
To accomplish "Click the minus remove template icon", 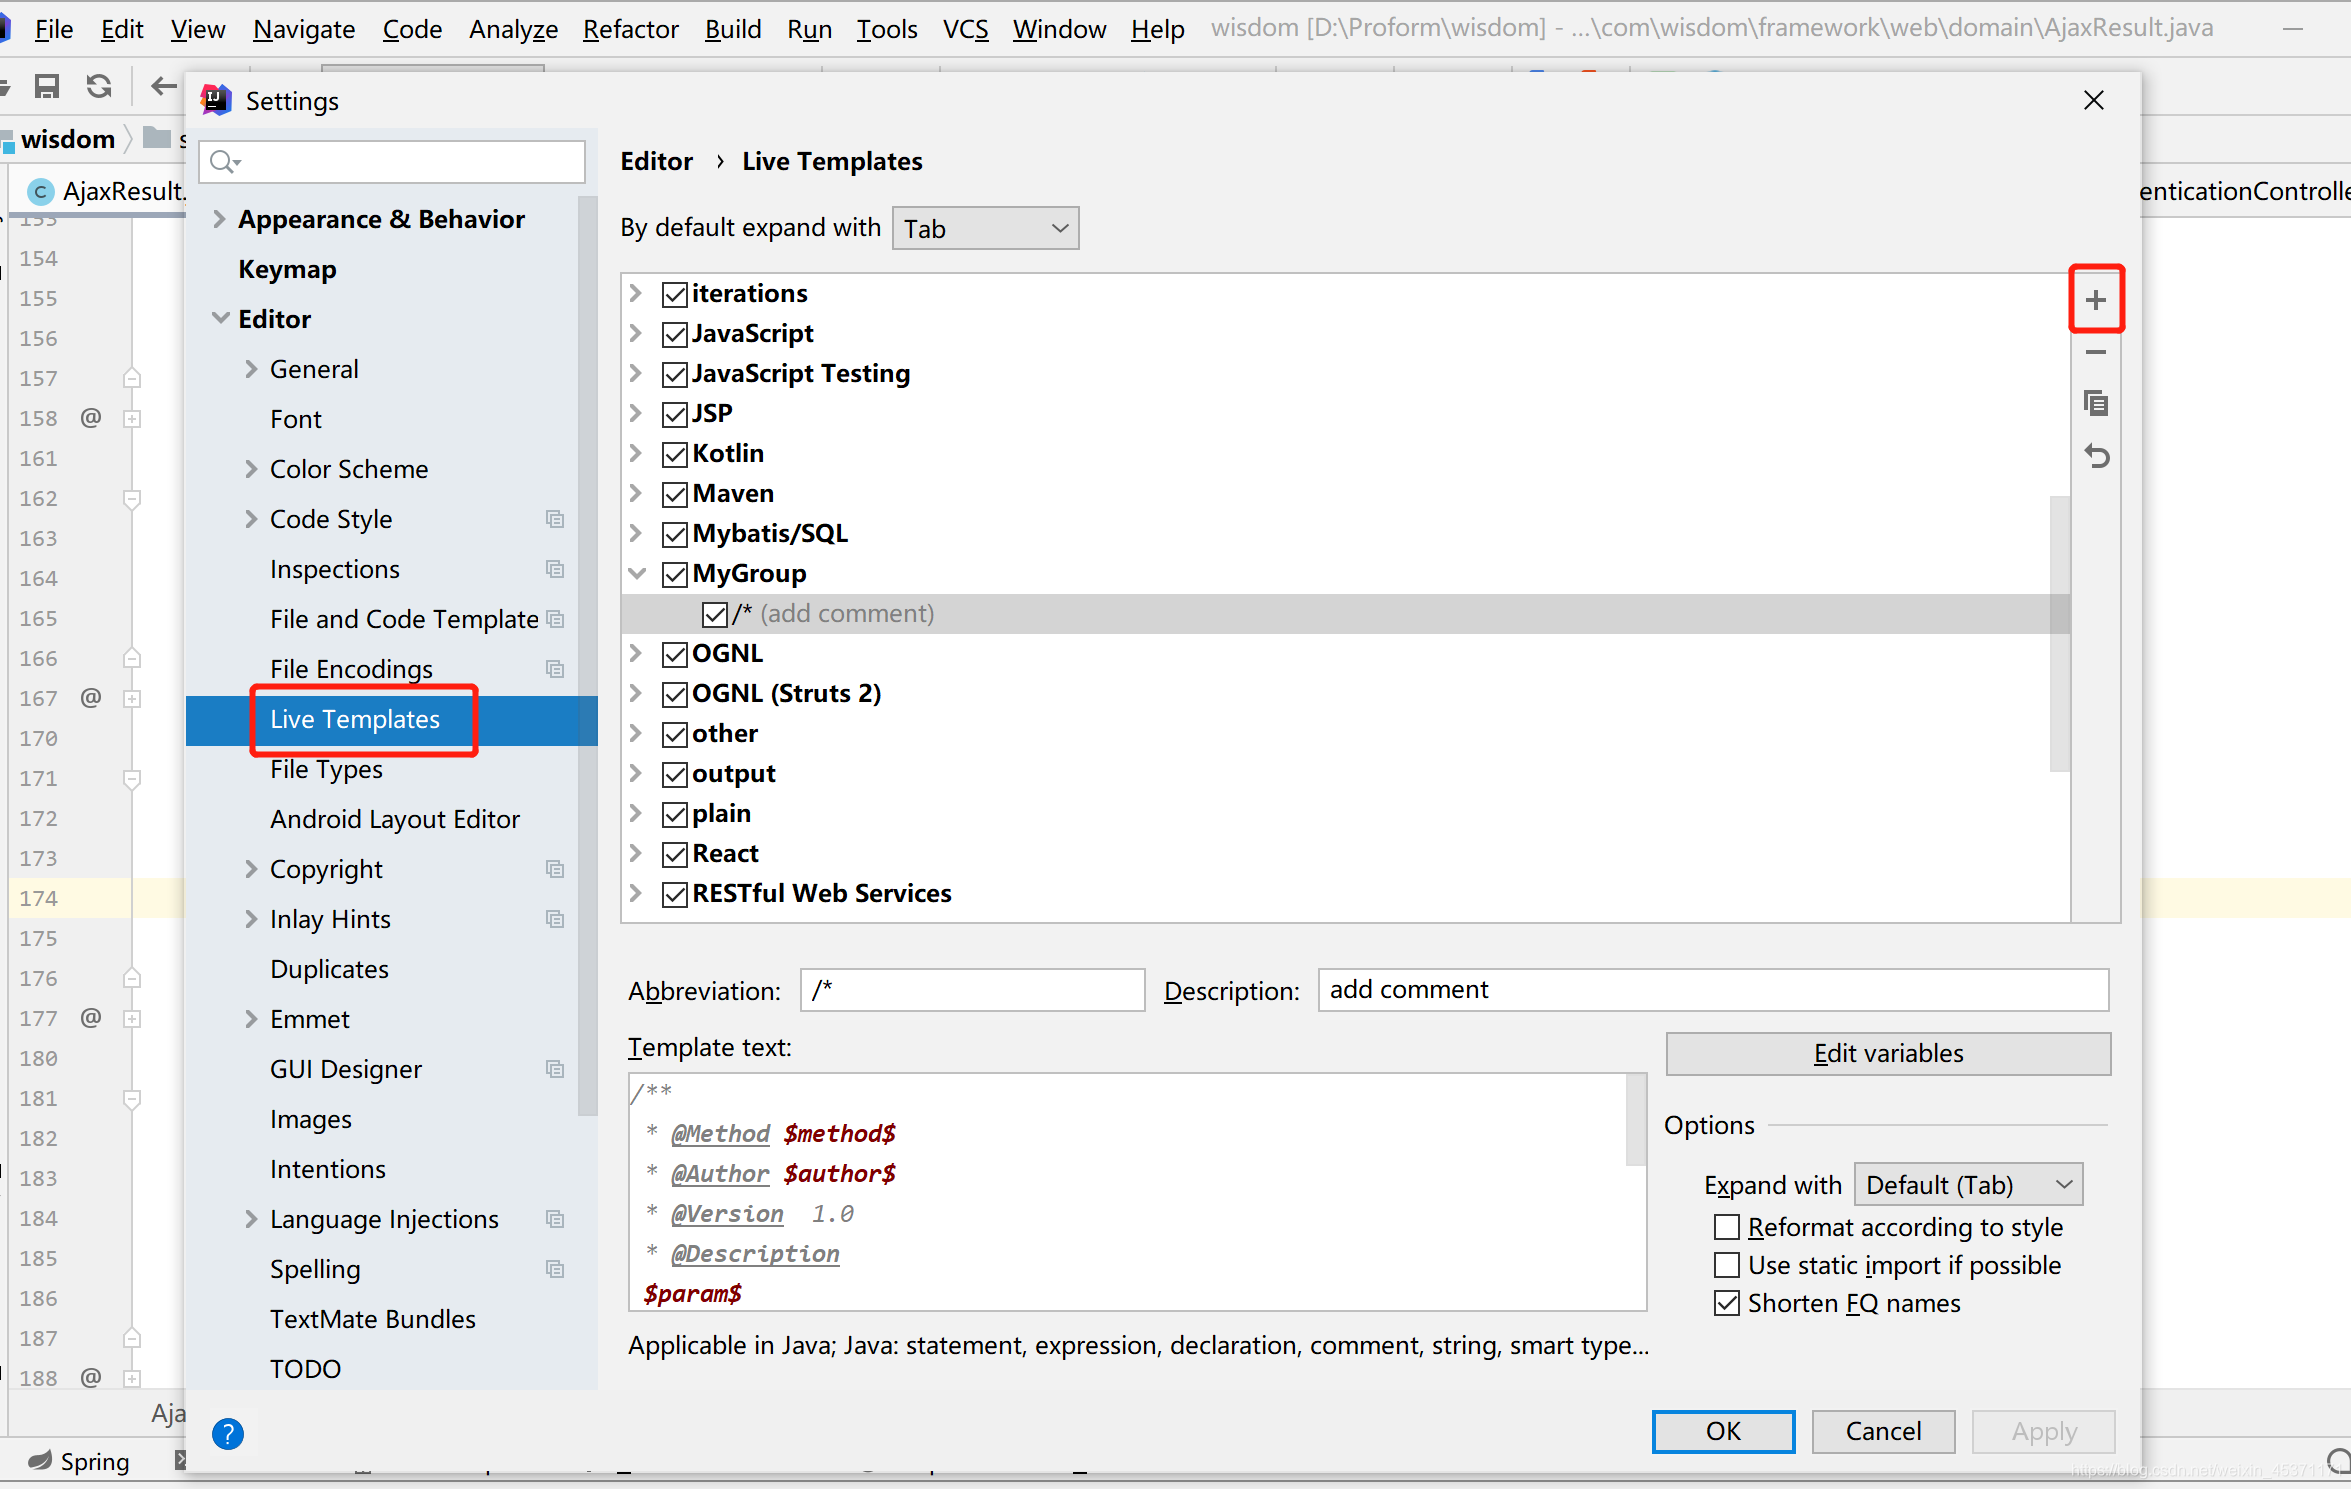I will click(2095, 352).
